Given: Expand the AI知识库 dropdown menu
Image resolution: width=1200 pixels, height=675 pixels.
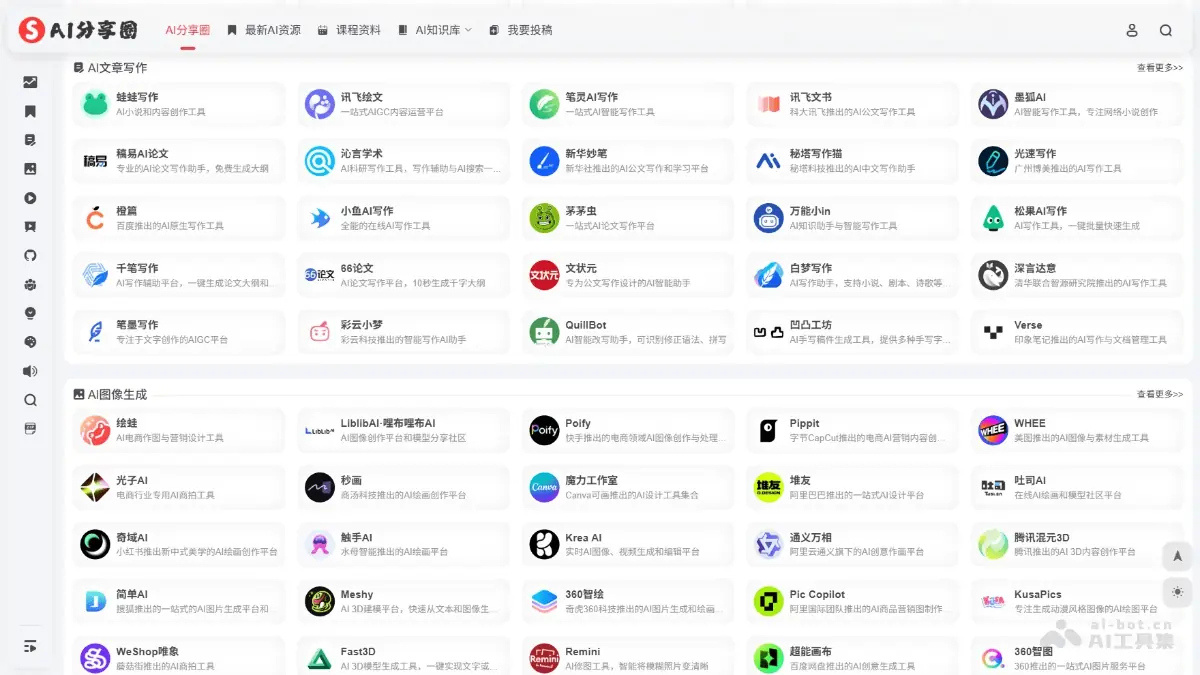Looking at the screenshot, I should pyautogui.click(x=435, y=30).
